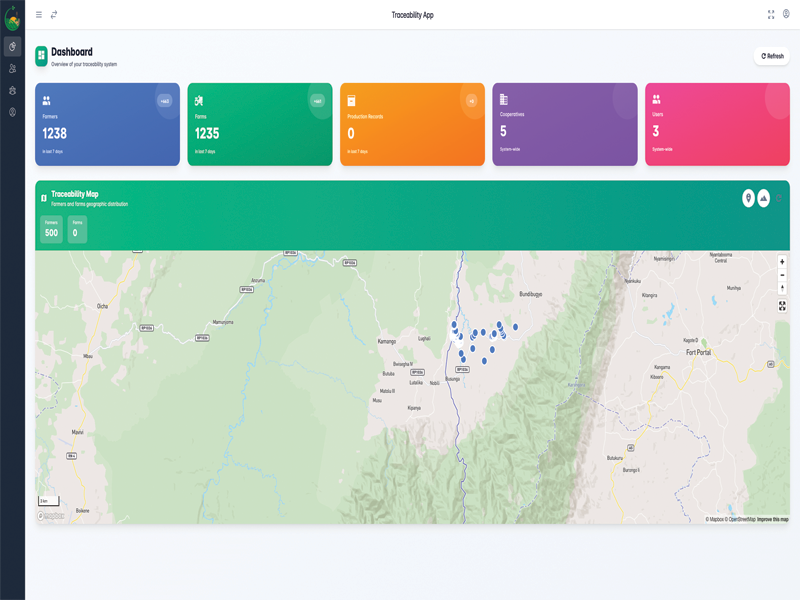This screenshot has width=800, height=600.
Task: Click the Improve this map link
Action: pyautogui.click(x=772, y=519)
